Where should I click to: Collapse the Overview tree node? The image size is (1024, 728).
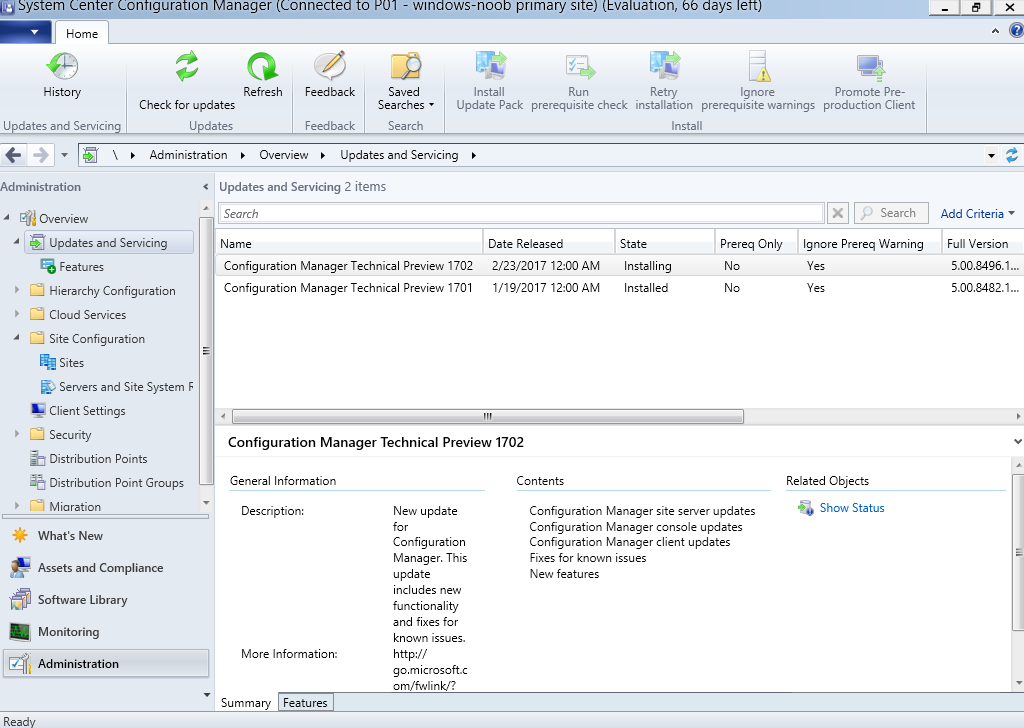click(7, 217)
